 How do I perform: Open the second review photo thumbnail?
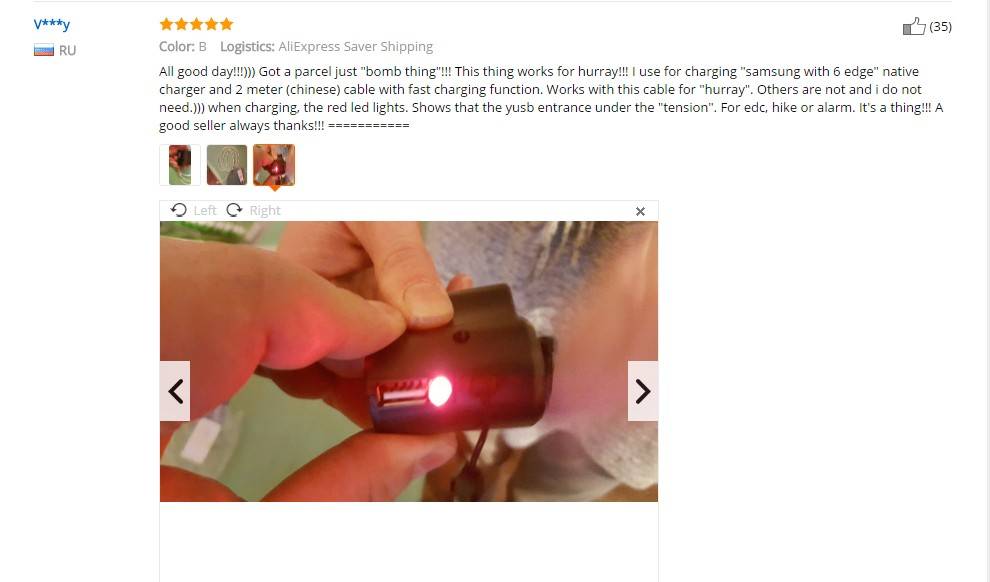pos(227,165)
